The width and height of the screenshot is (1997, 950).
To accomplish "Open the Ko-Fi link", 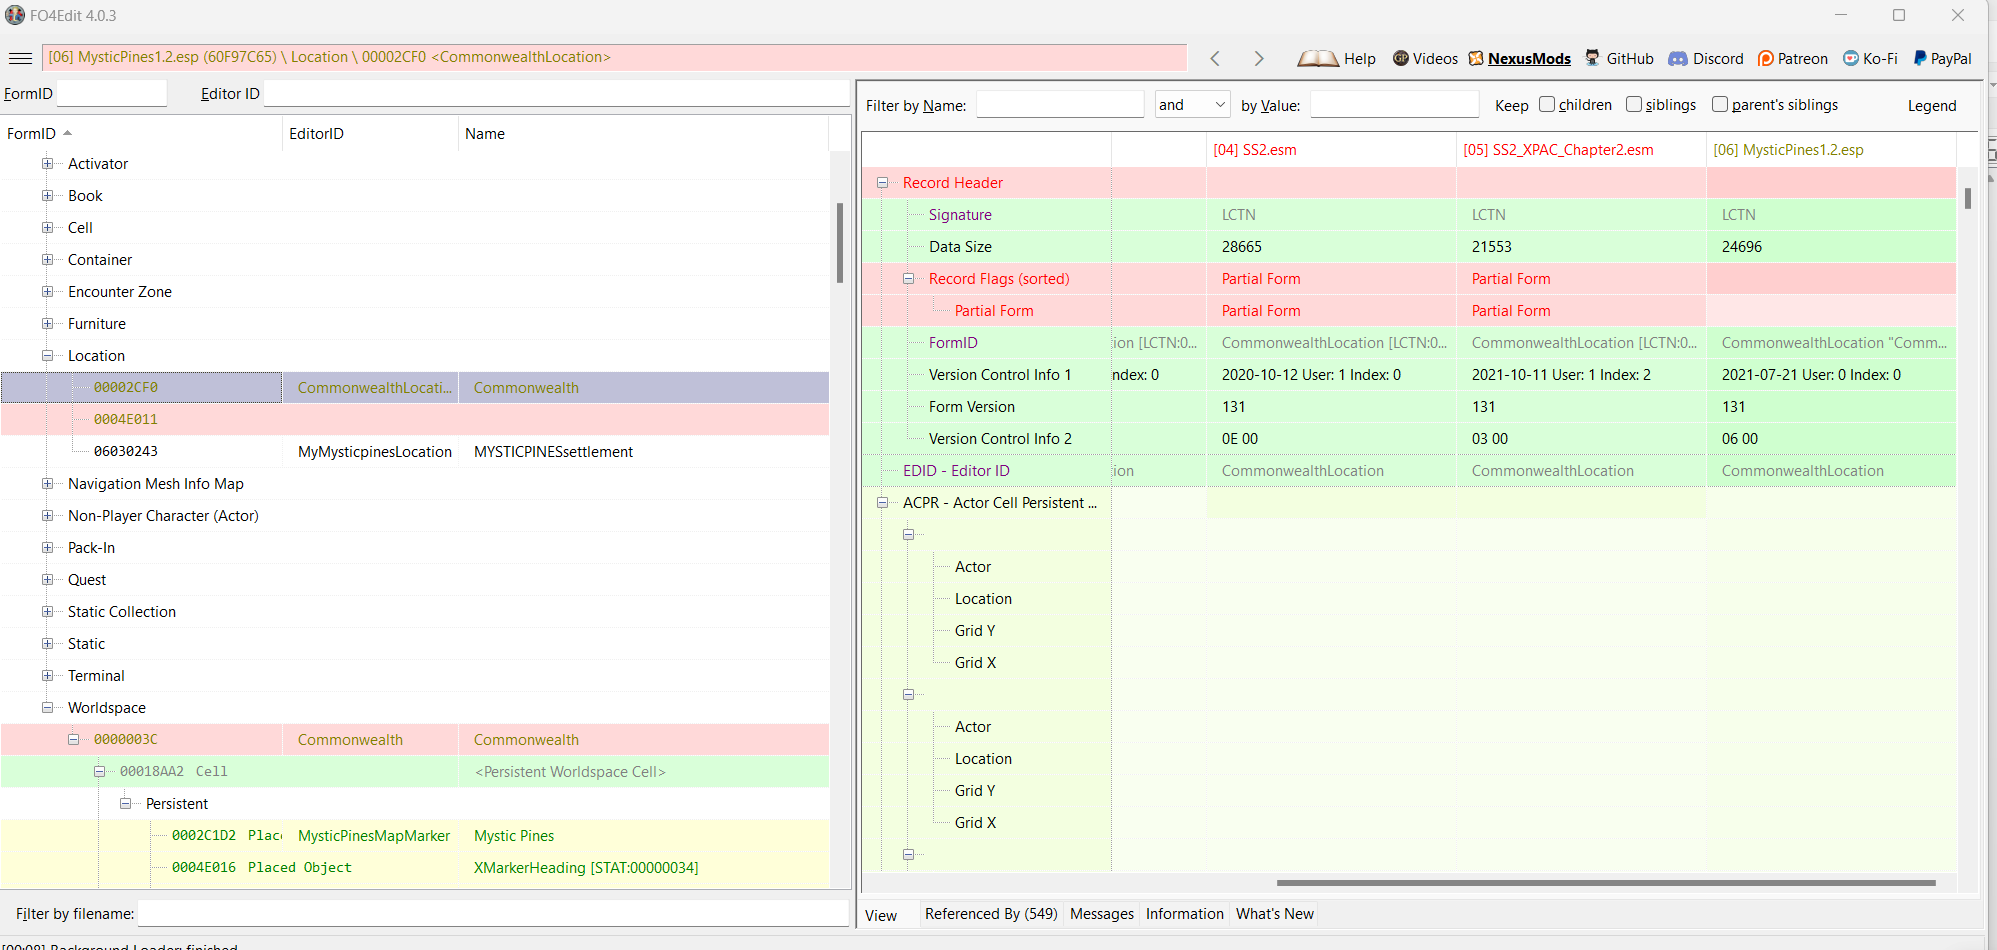I will pos(1870,58).
